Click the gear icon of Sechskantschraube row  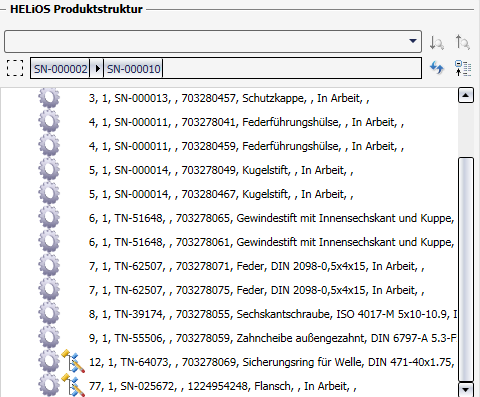coord(49,314)
